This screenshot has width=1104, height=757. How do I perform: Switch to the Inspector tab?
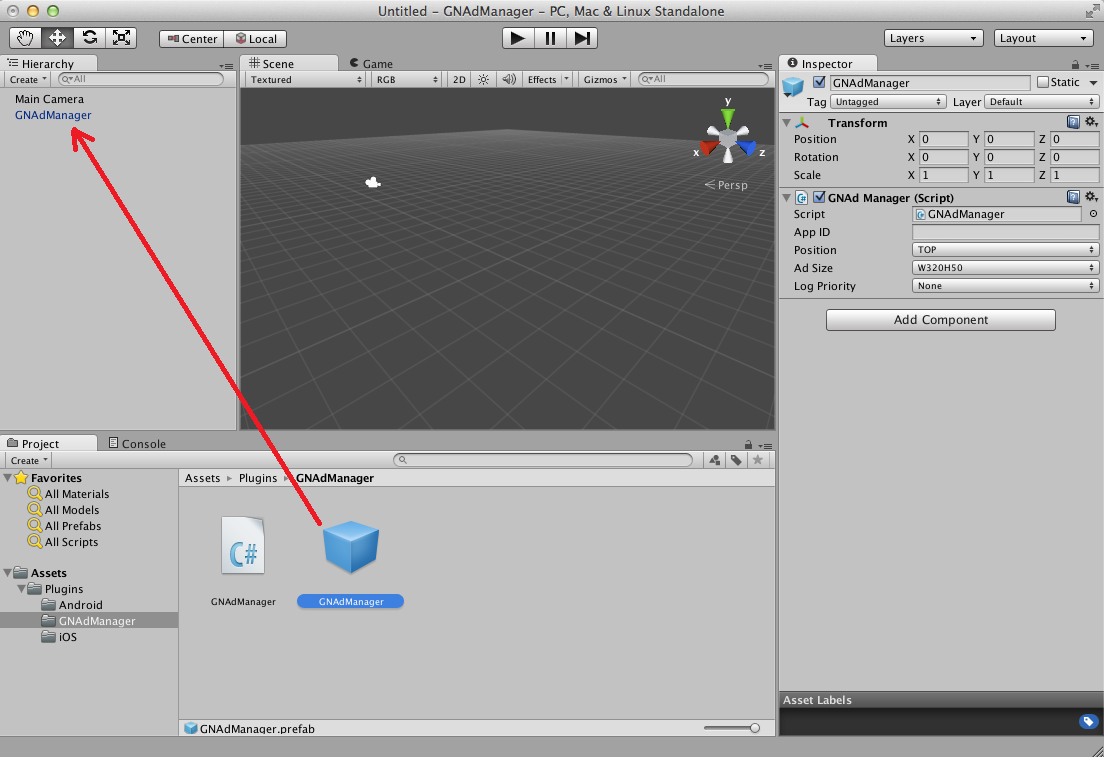coord(828,63)
